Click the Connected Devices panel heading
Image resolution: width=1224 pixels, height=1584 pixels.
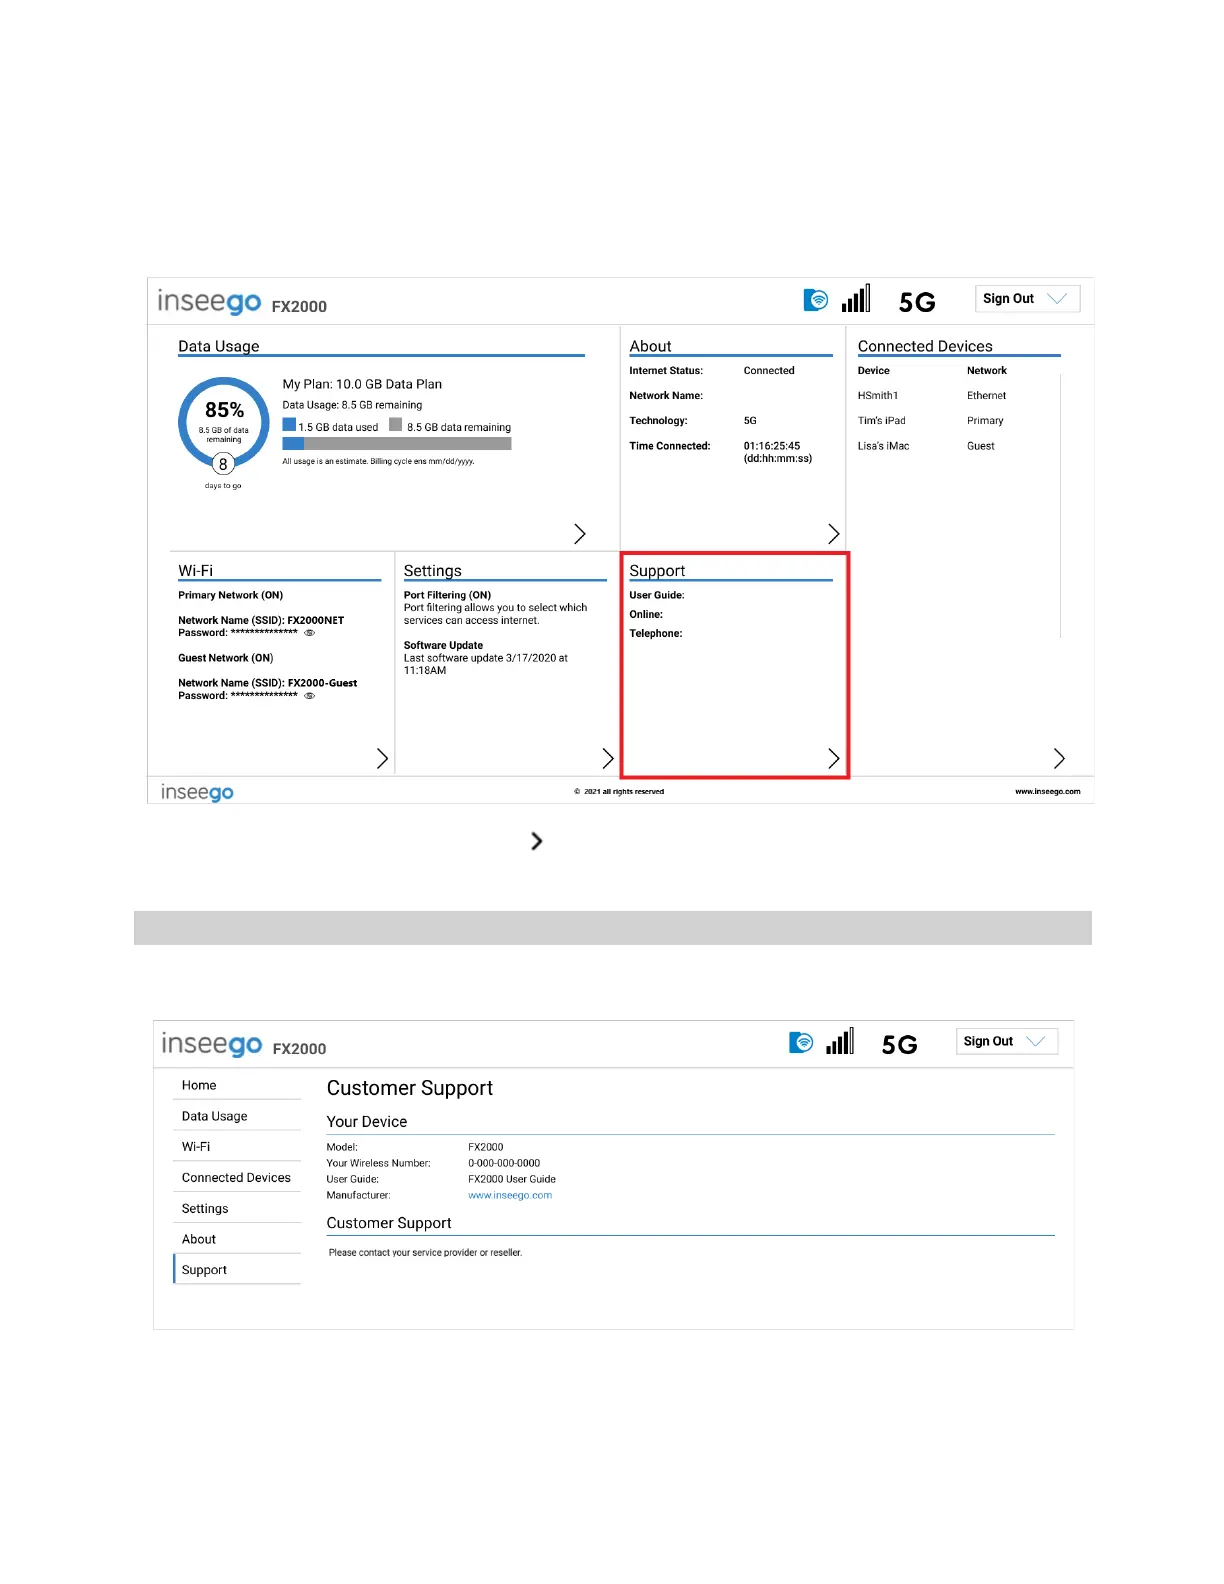[925, 346]
